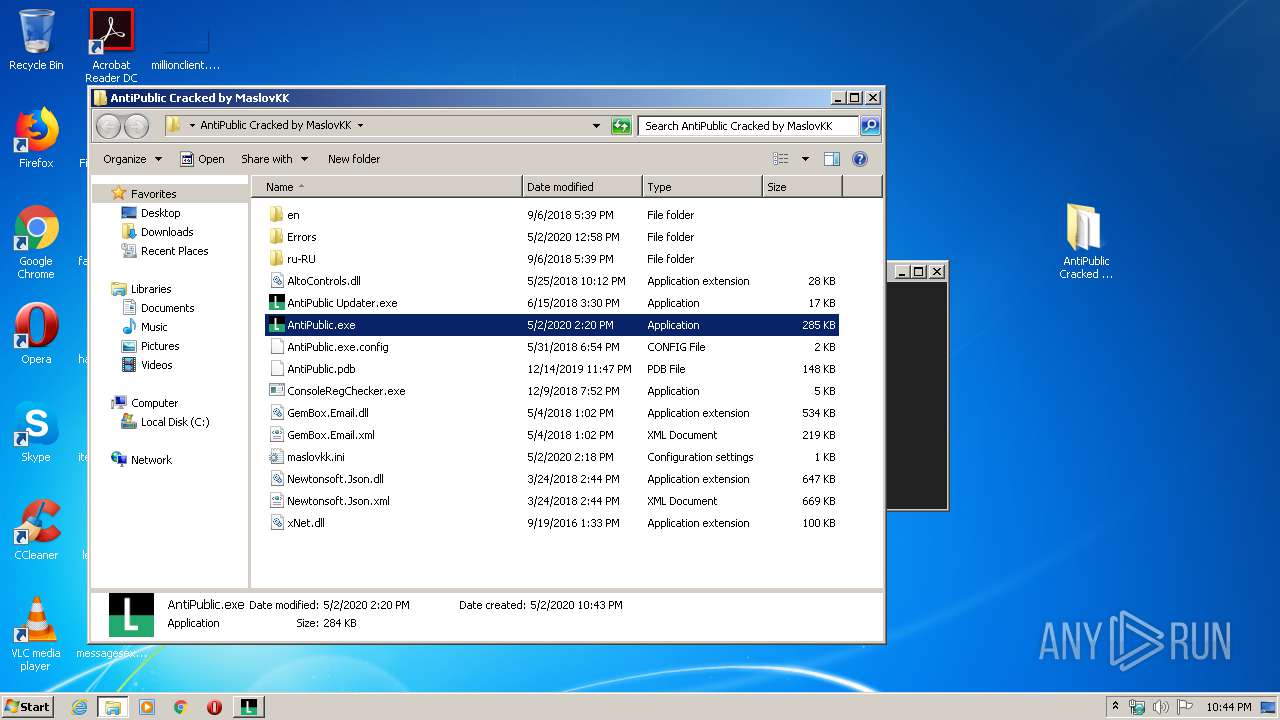The width and height of the screenshot is (1280, 720).
Task: Switch to AntiPublic app in taskbar
Action: tap(249, 707)
